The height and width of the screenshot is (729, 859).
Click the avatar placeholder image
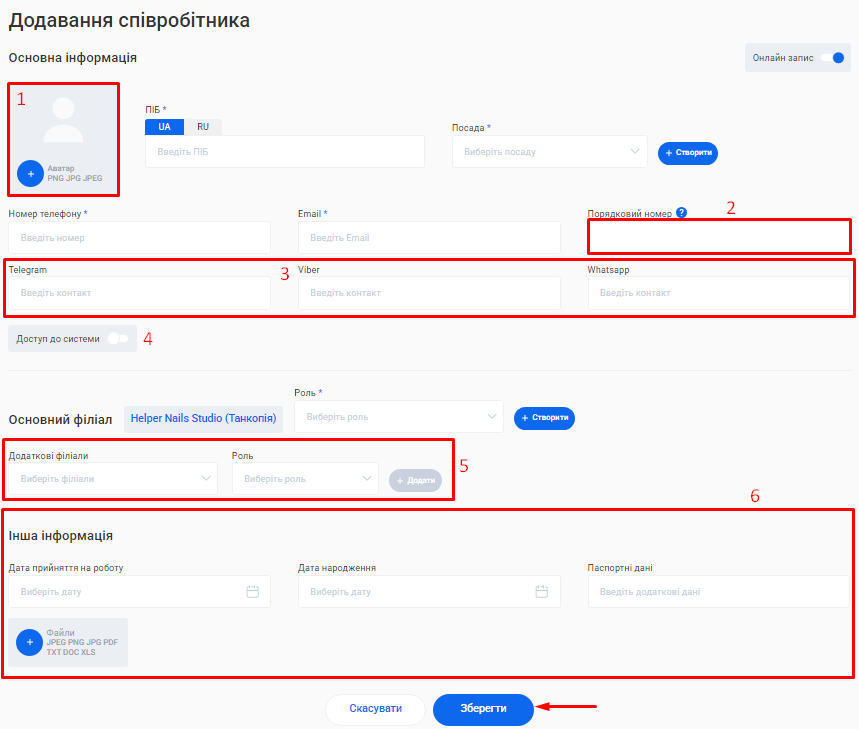[x=64, y=120]
